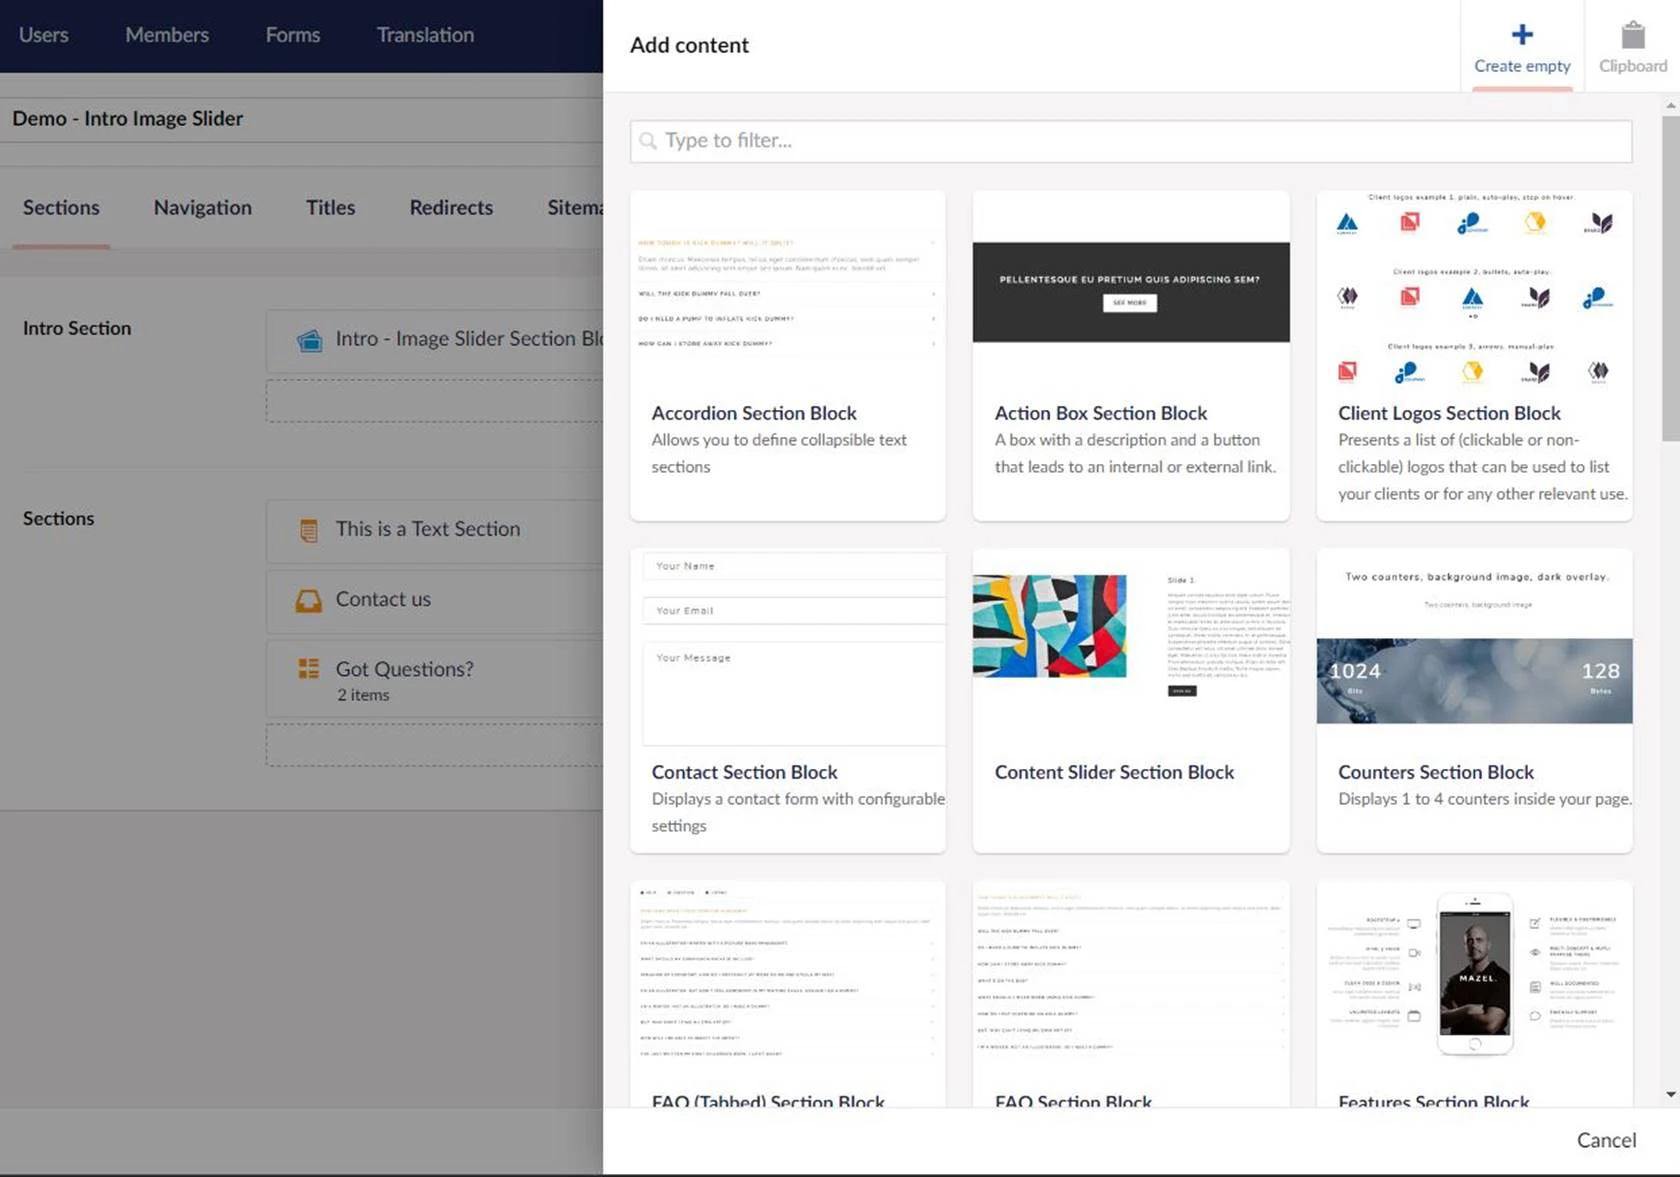Select the Content Slider Section Block
The width and height of the screenshot is (1680, 1177).
pyautogui.click(x=1130, y=700)
